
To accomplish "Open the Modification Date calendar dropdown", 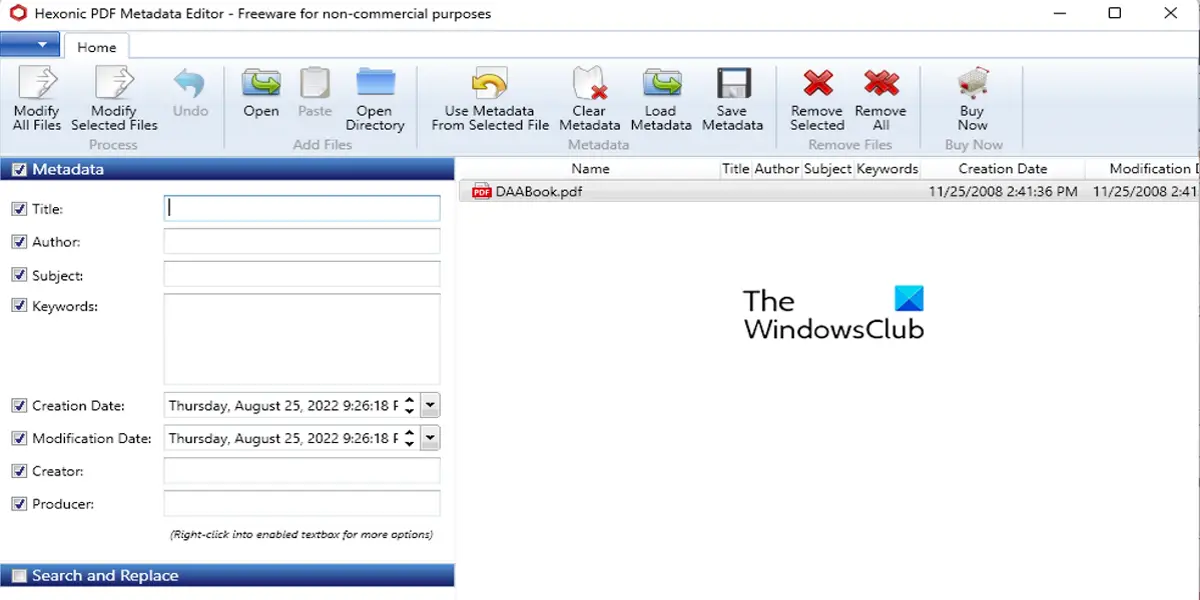I will coord(430,438).
